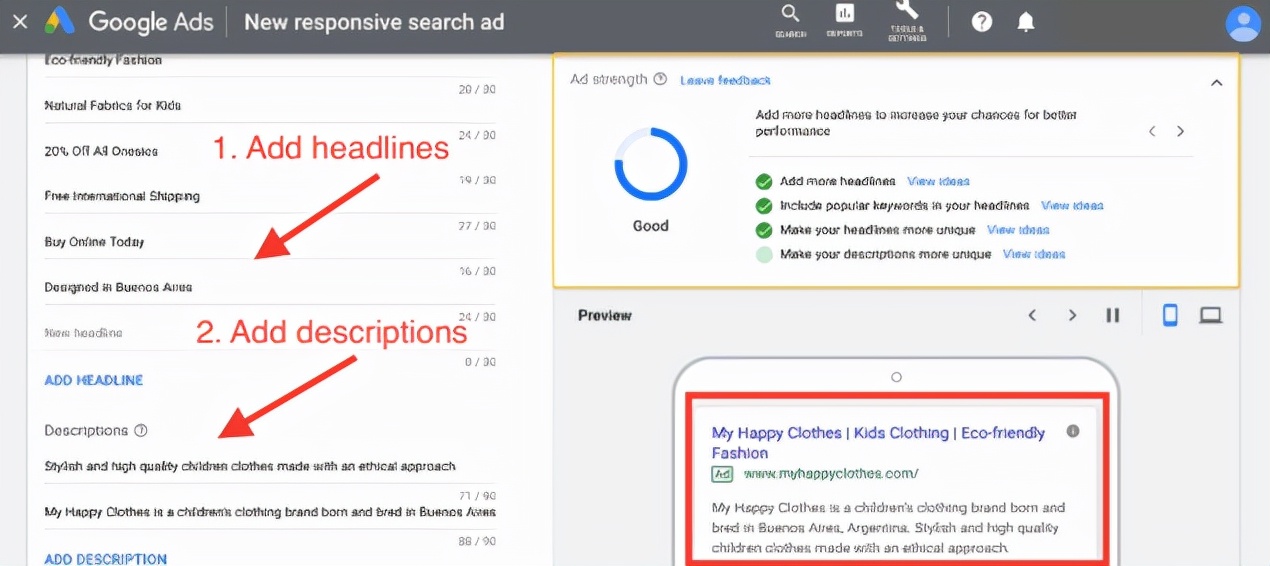Click green check beside Add more headlines
1270x566 pixels.
[x=764, y=181]
